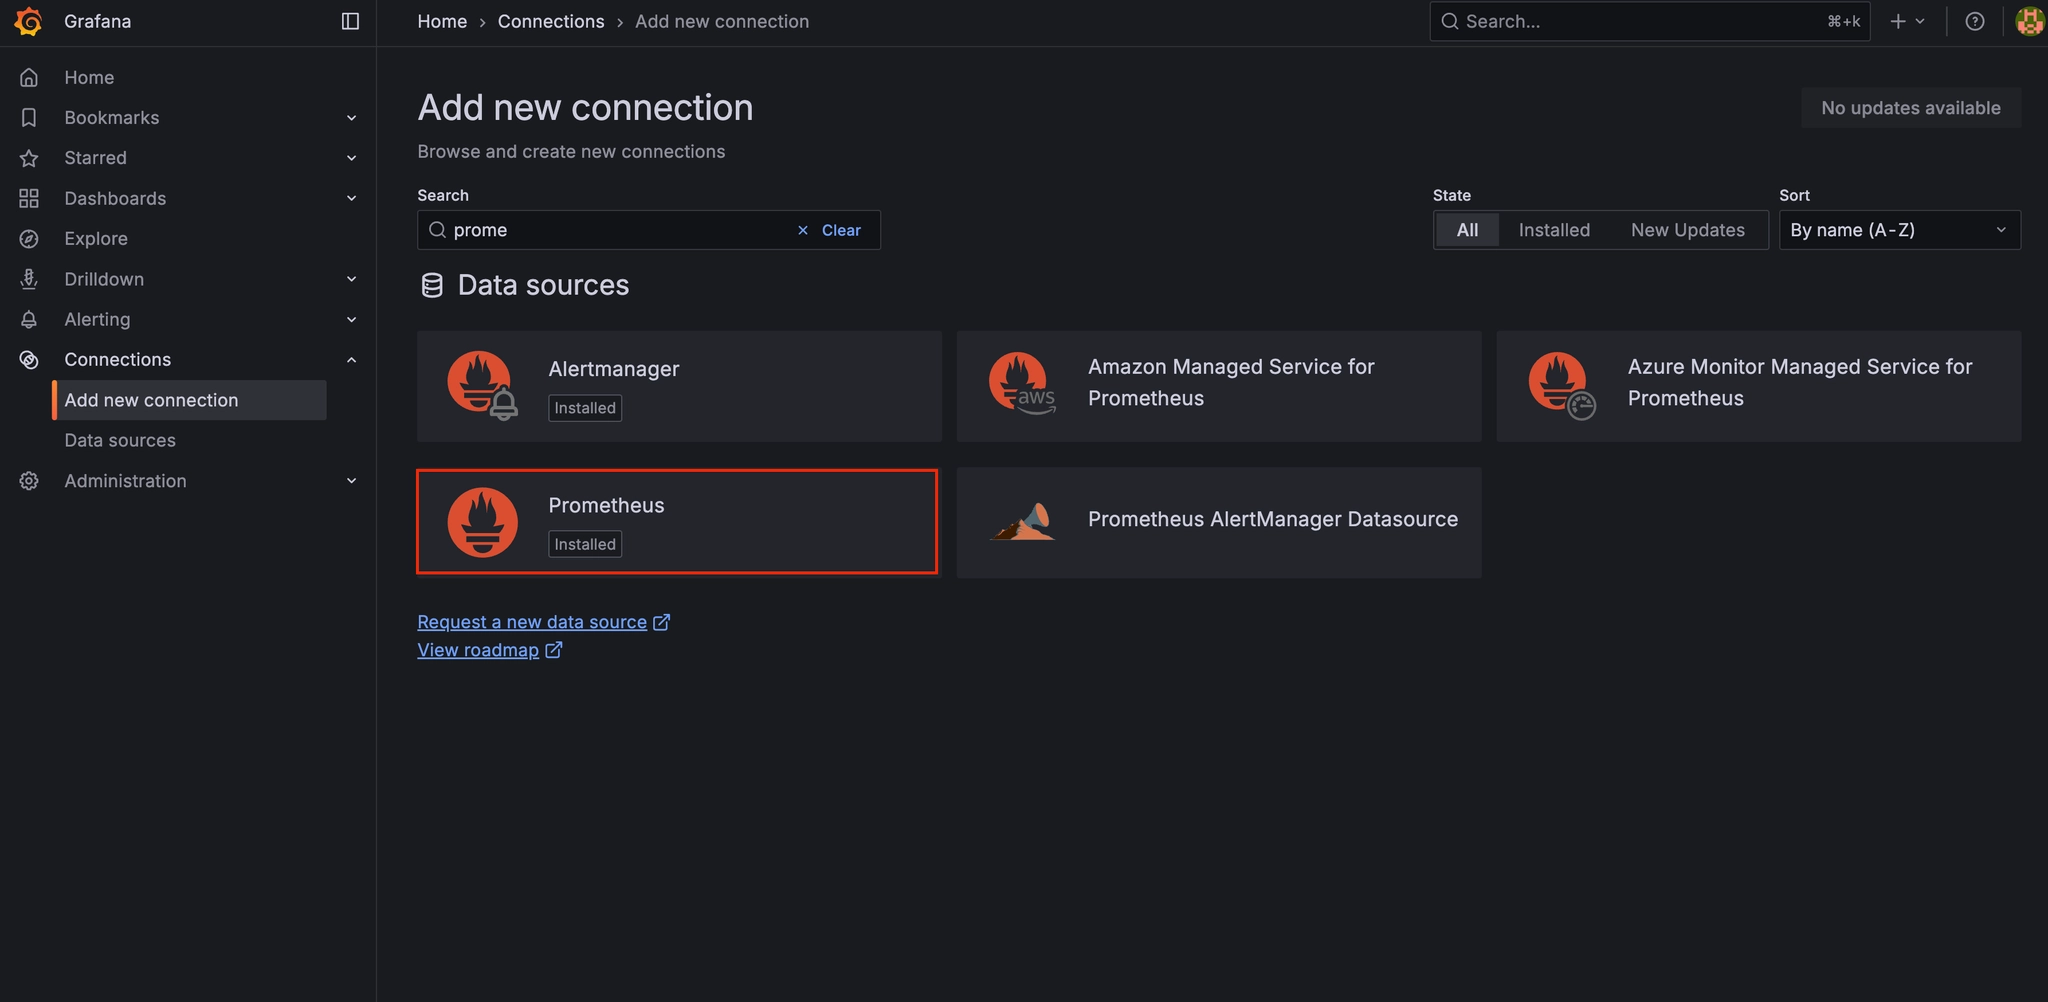Click the Grafana logo icon
Screen dimensions: 2048x1002
(28, 21)
